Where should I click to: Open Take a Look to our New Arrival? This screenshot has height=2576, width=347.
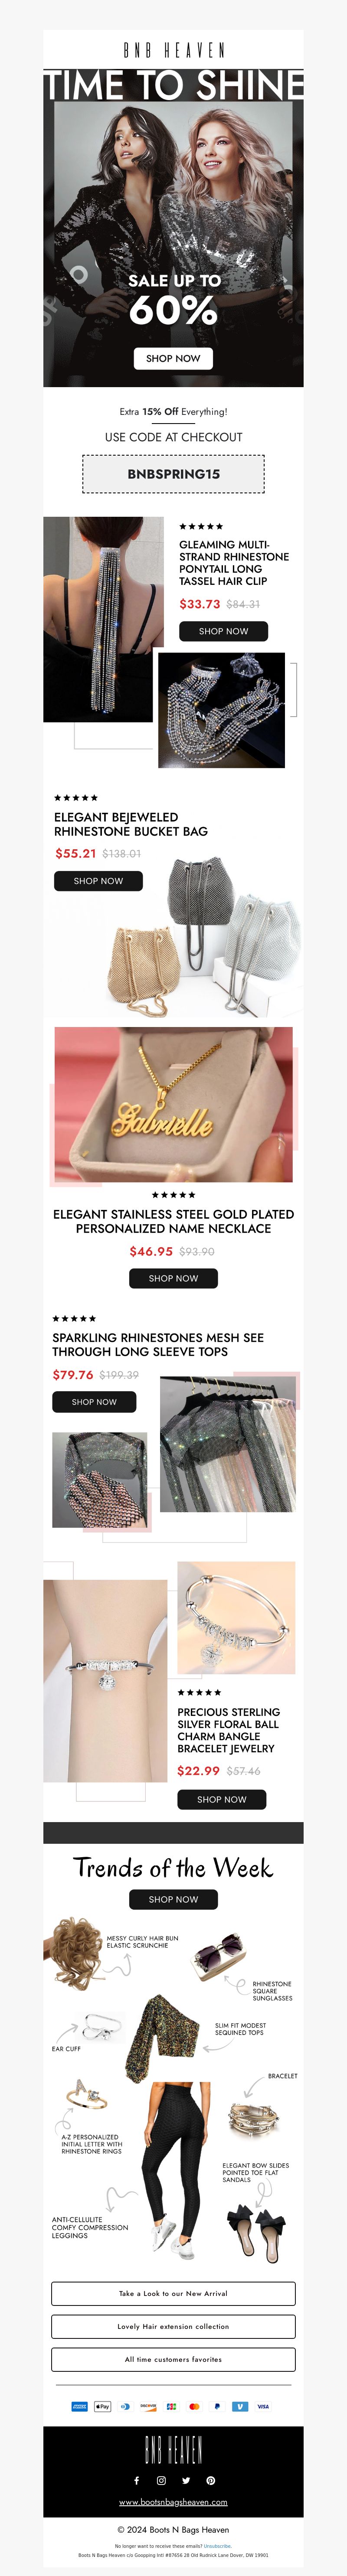coord(173,2293)
